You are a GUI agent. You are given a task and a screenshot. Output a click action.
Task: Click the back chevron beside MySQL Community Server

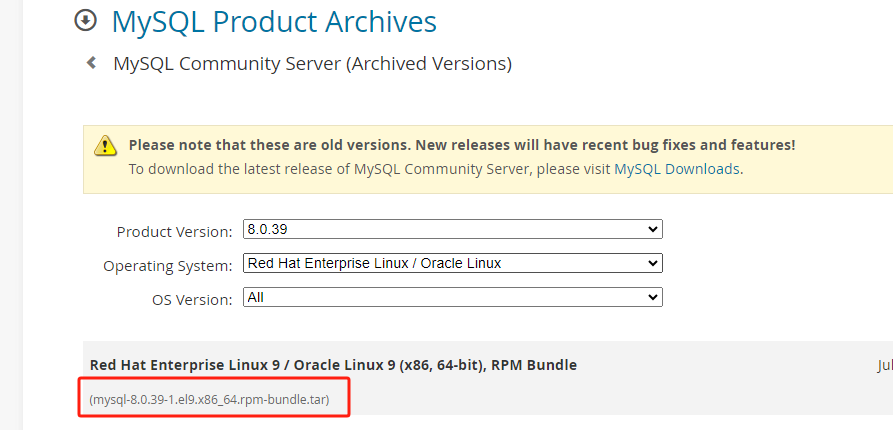91,63
